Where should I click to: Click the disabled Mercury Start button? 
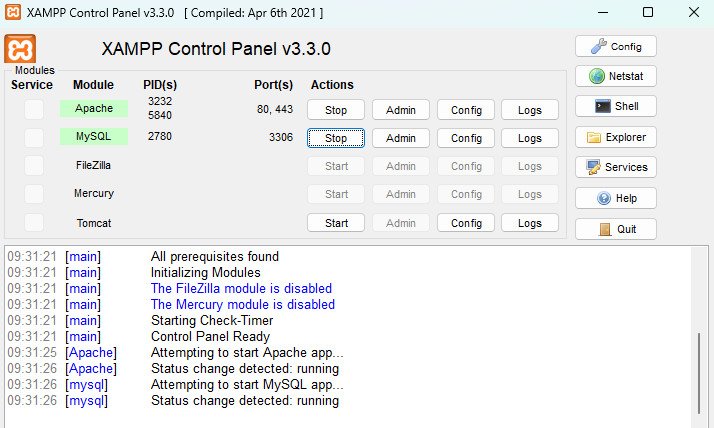[x=336, y=194]
